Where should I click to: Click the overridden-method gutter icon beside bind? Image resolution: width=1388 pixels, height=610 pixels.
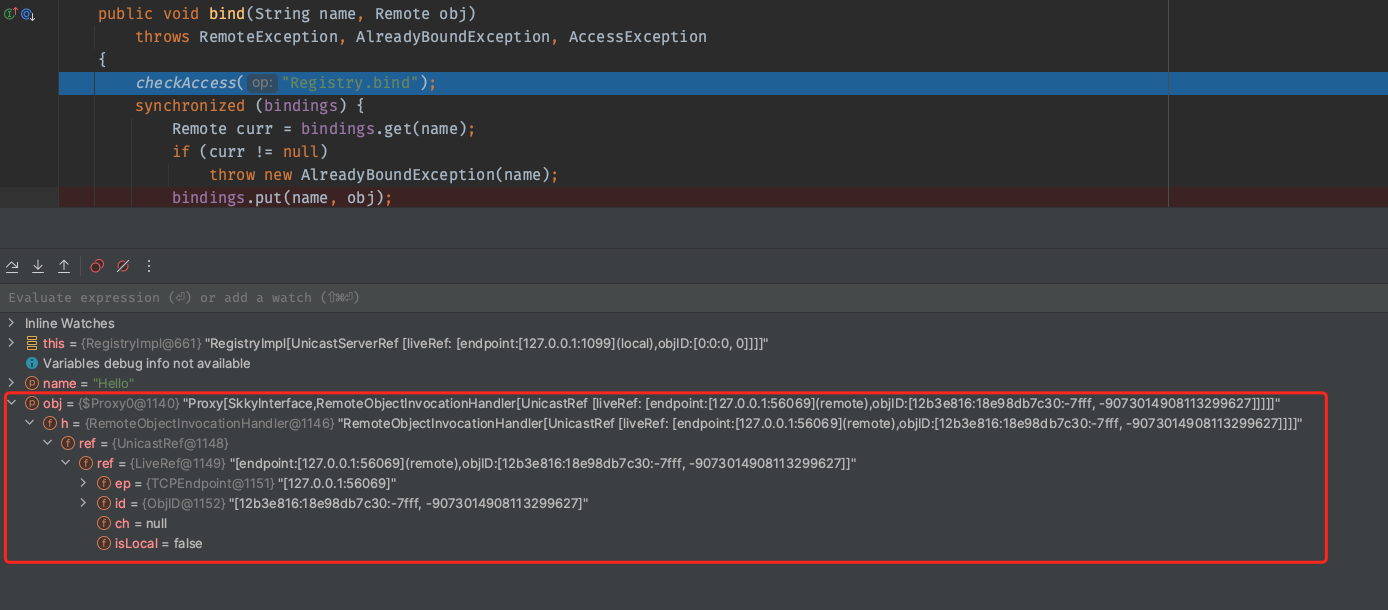point(27,14)
